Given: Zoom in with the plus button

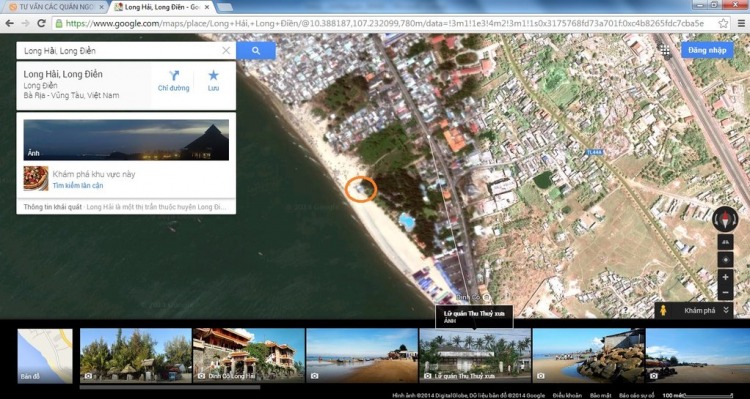Looking at the screenshot, I should (x=725, y=277).
